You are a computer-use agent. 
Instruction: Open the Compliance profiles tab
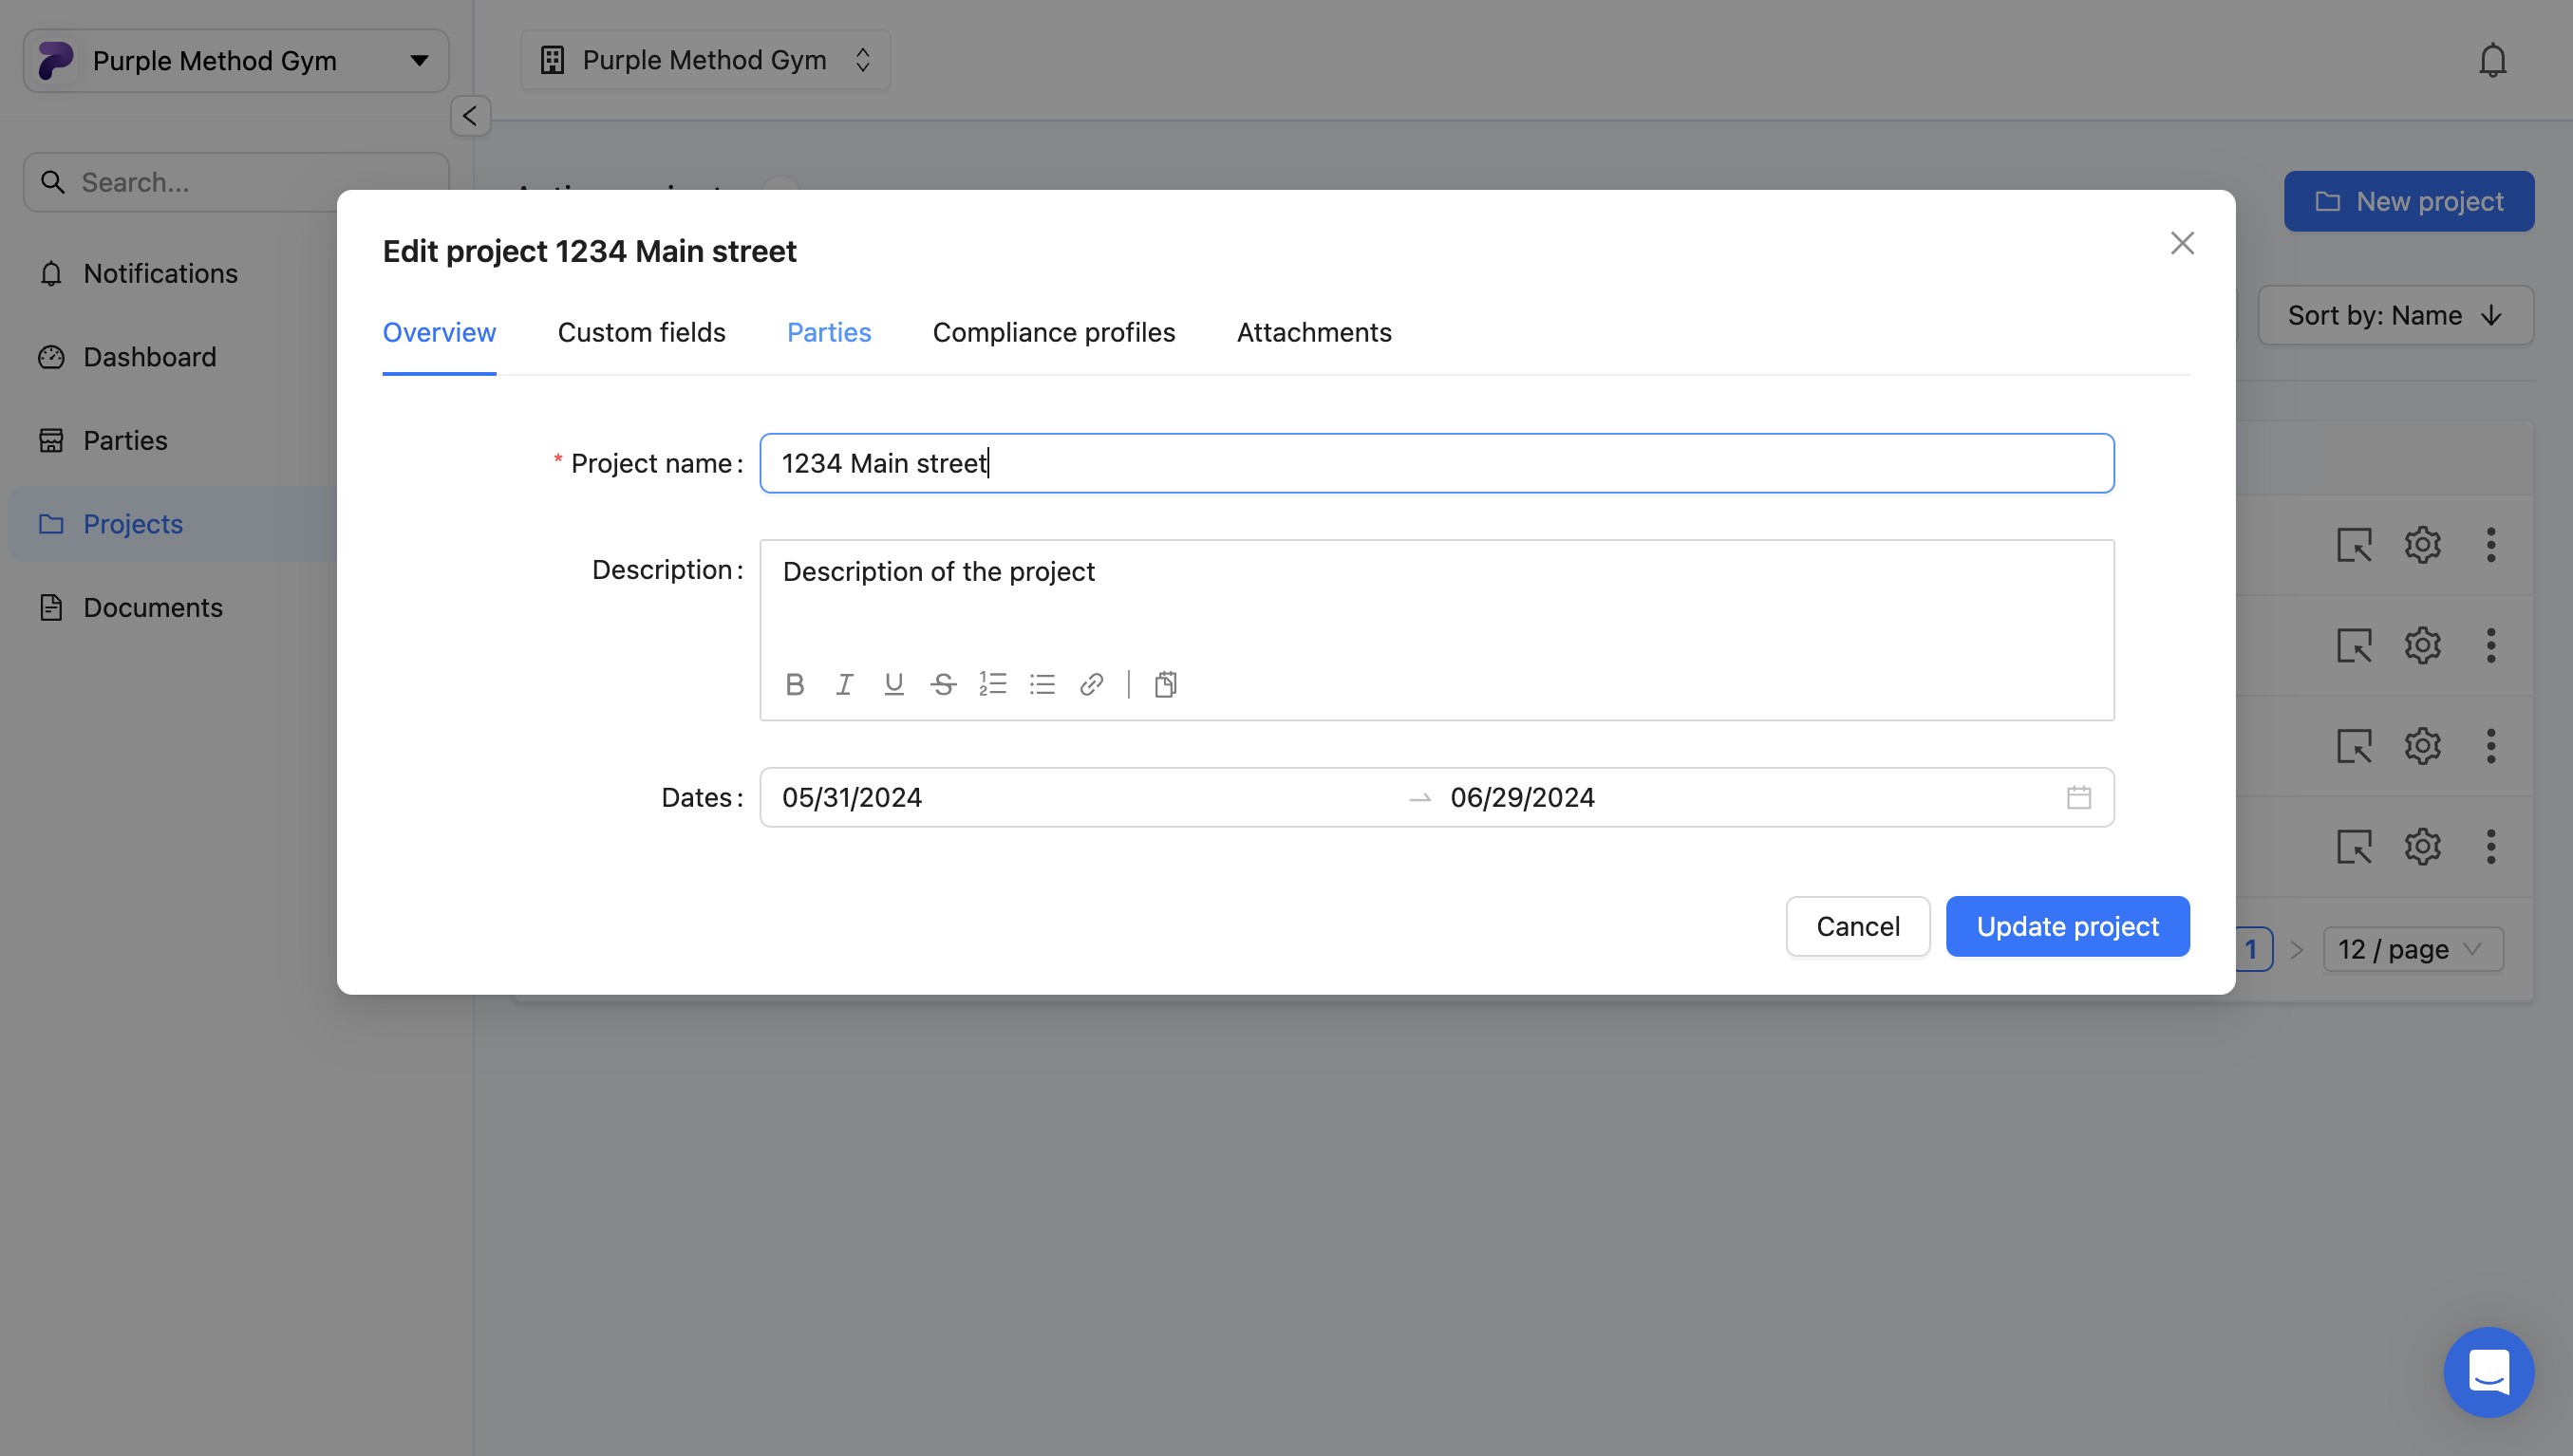pos(1053,332)
